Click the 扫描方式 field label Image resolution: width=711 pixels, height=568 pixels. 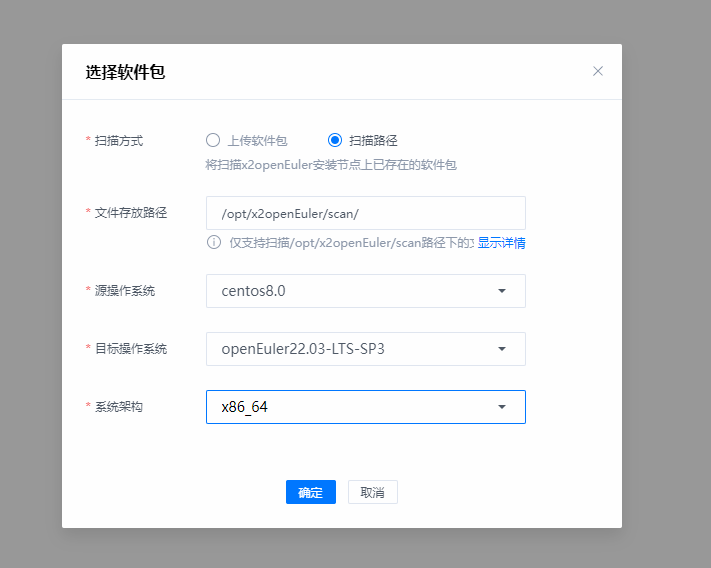coord(118,141)
